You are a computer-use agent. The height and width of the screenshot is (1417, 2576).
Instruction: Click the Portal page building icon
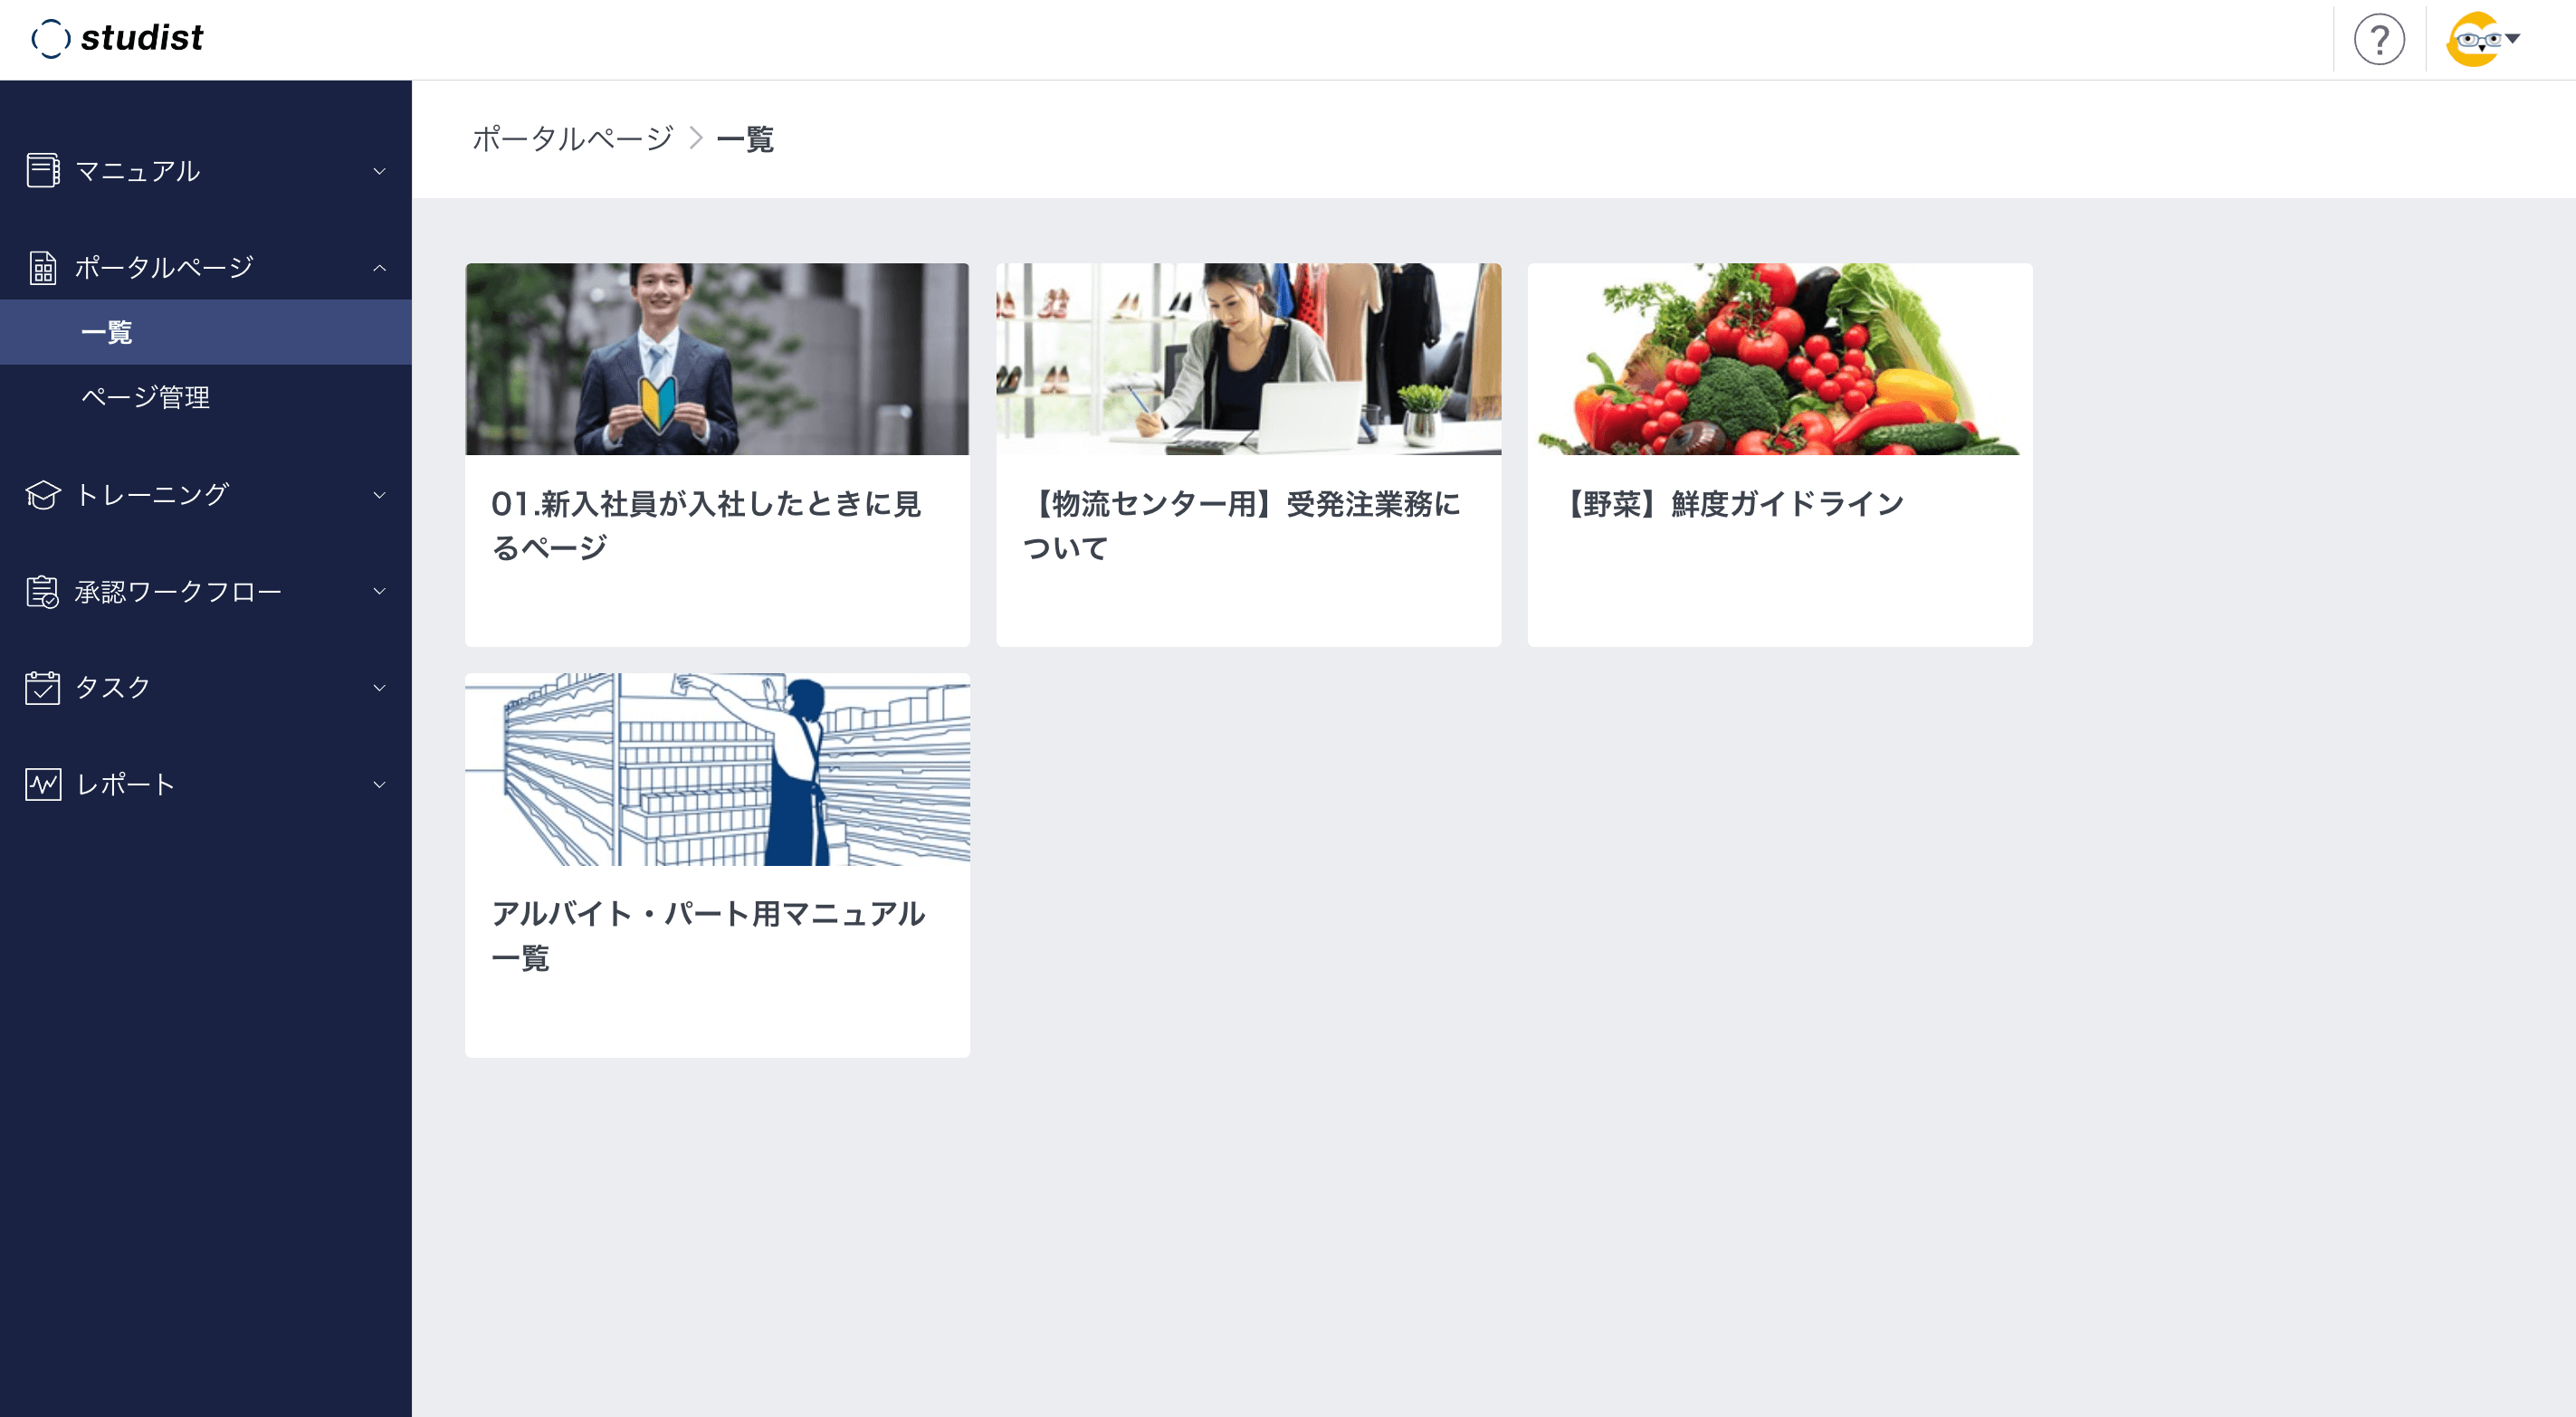(x=42, y=267)
